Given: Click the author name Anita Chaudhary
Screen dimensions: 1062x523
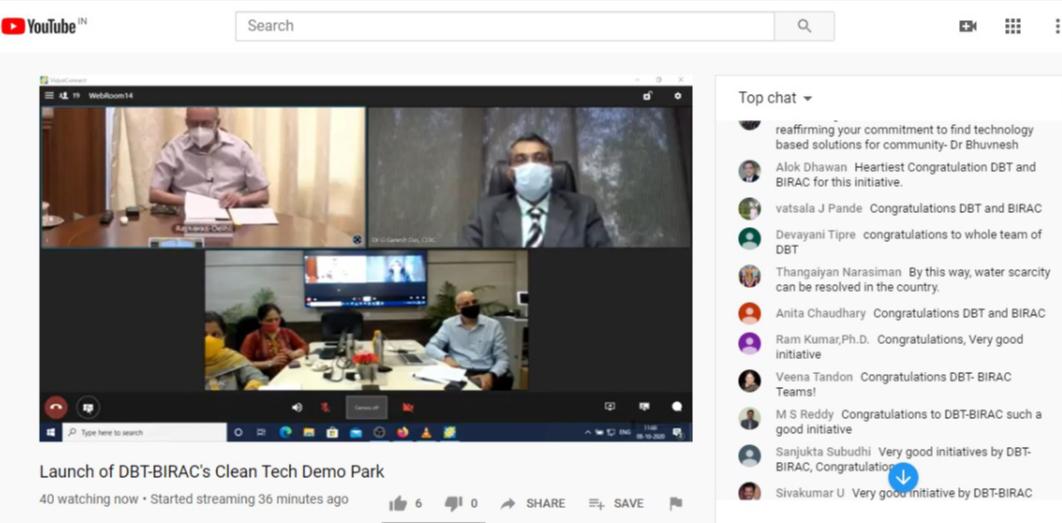Looking at the screenshot, I should click(821, 314).
